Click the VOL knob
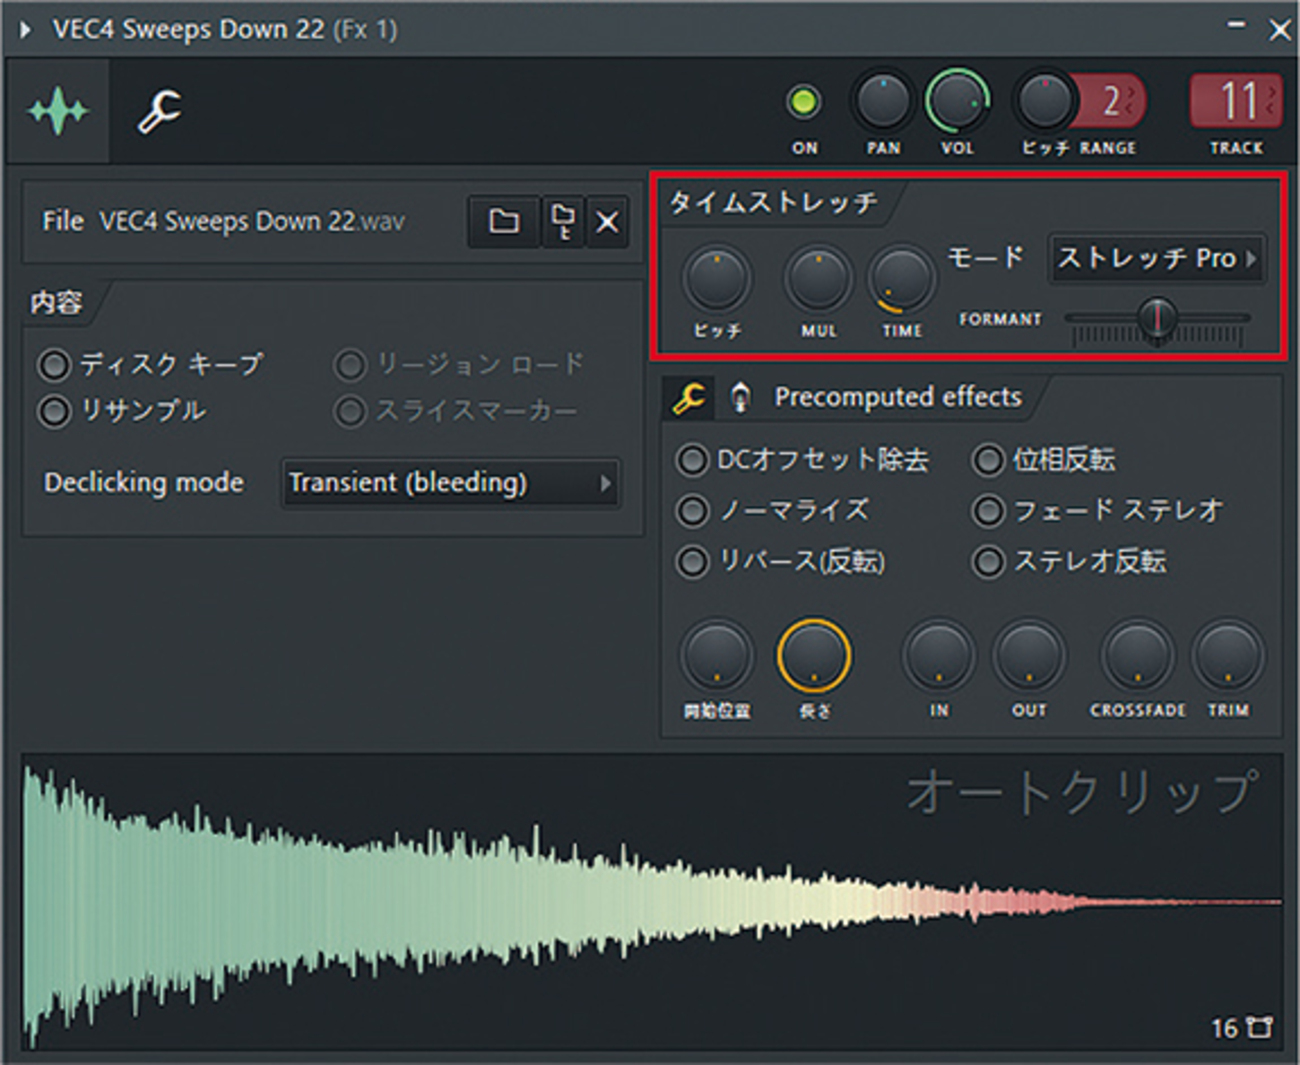1300x1065 pixels. coord(957,101)
